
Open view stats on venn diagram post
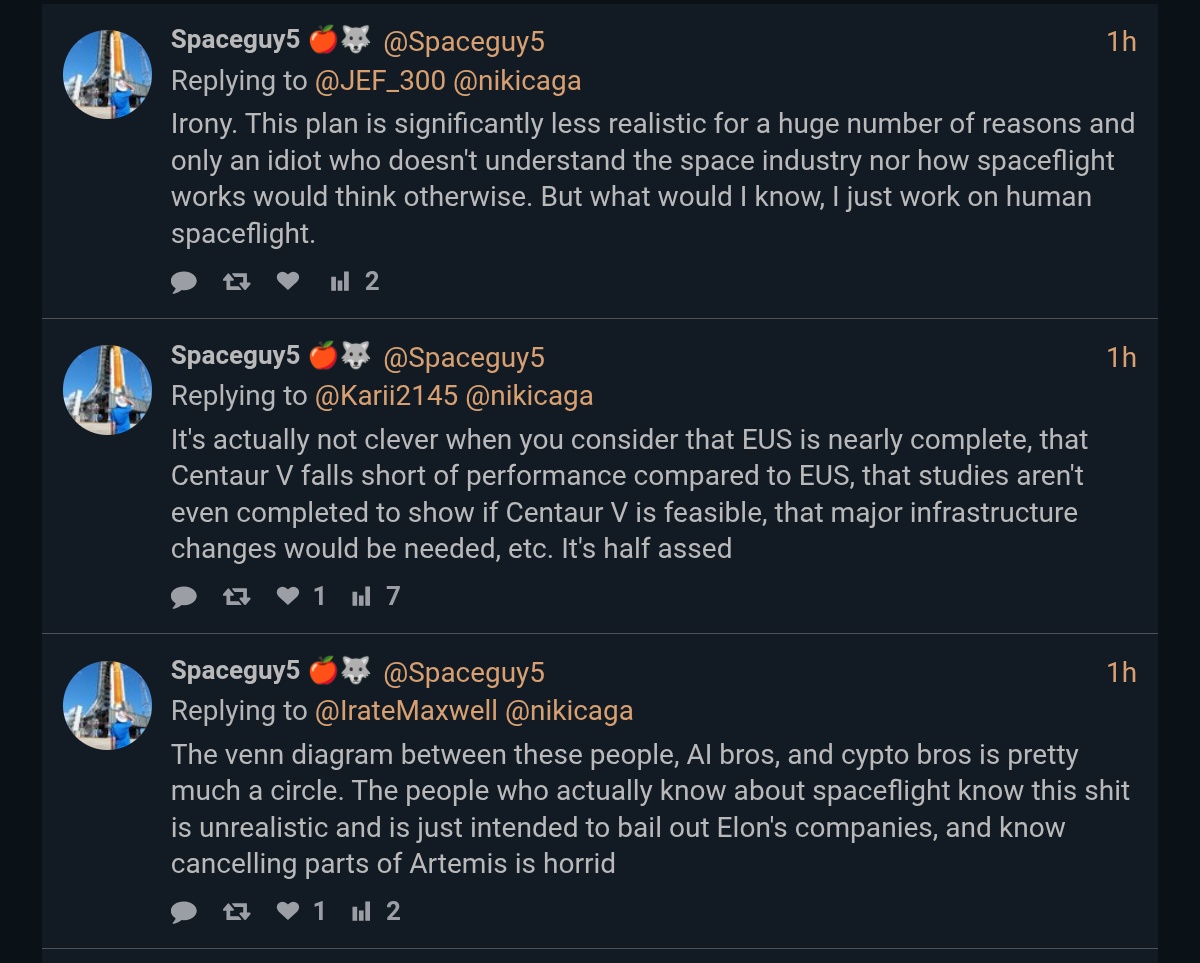361,912
